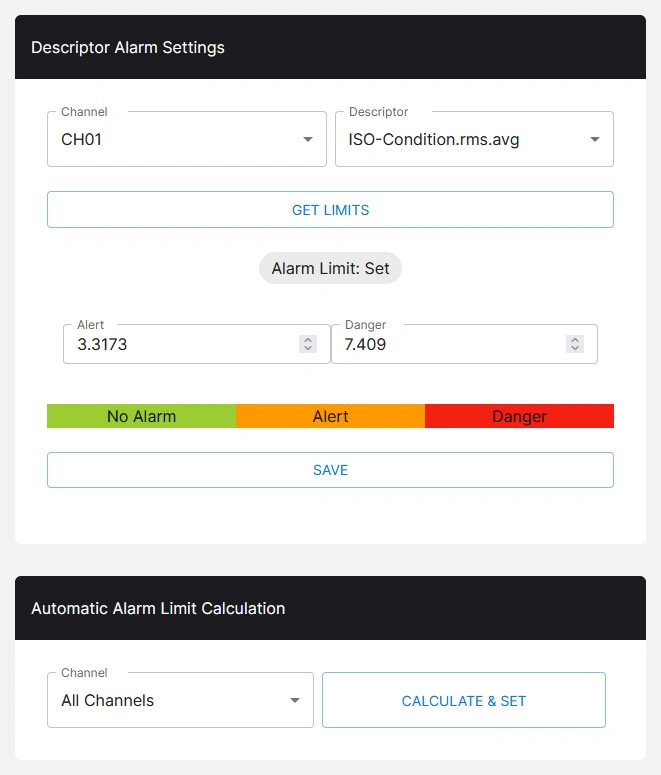Open the CH01 channel dropdown arrow
This screenshot has width=661, height=775.
point(308,140)
